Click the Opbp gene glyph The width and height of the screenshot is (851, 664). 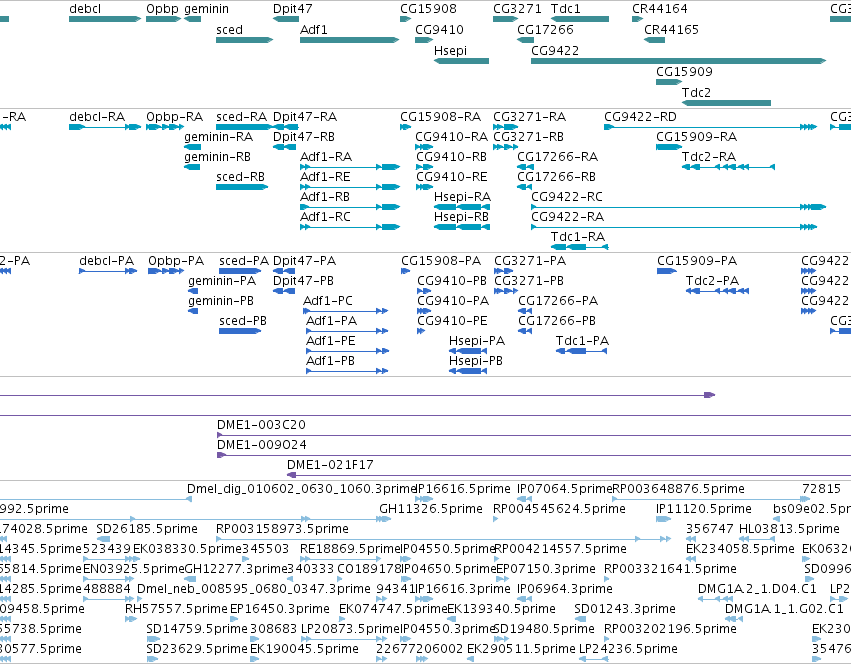point(163,19)
